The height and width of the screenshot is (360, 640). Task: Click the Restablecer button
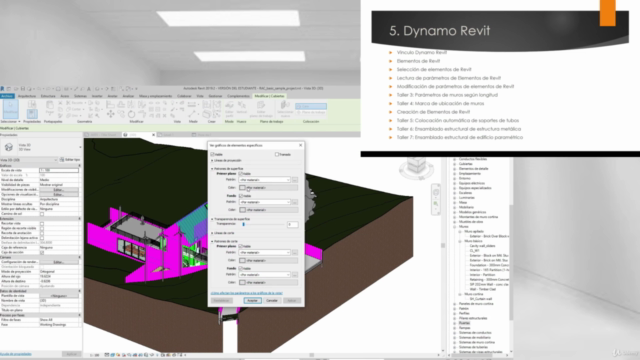coord(222,300)
